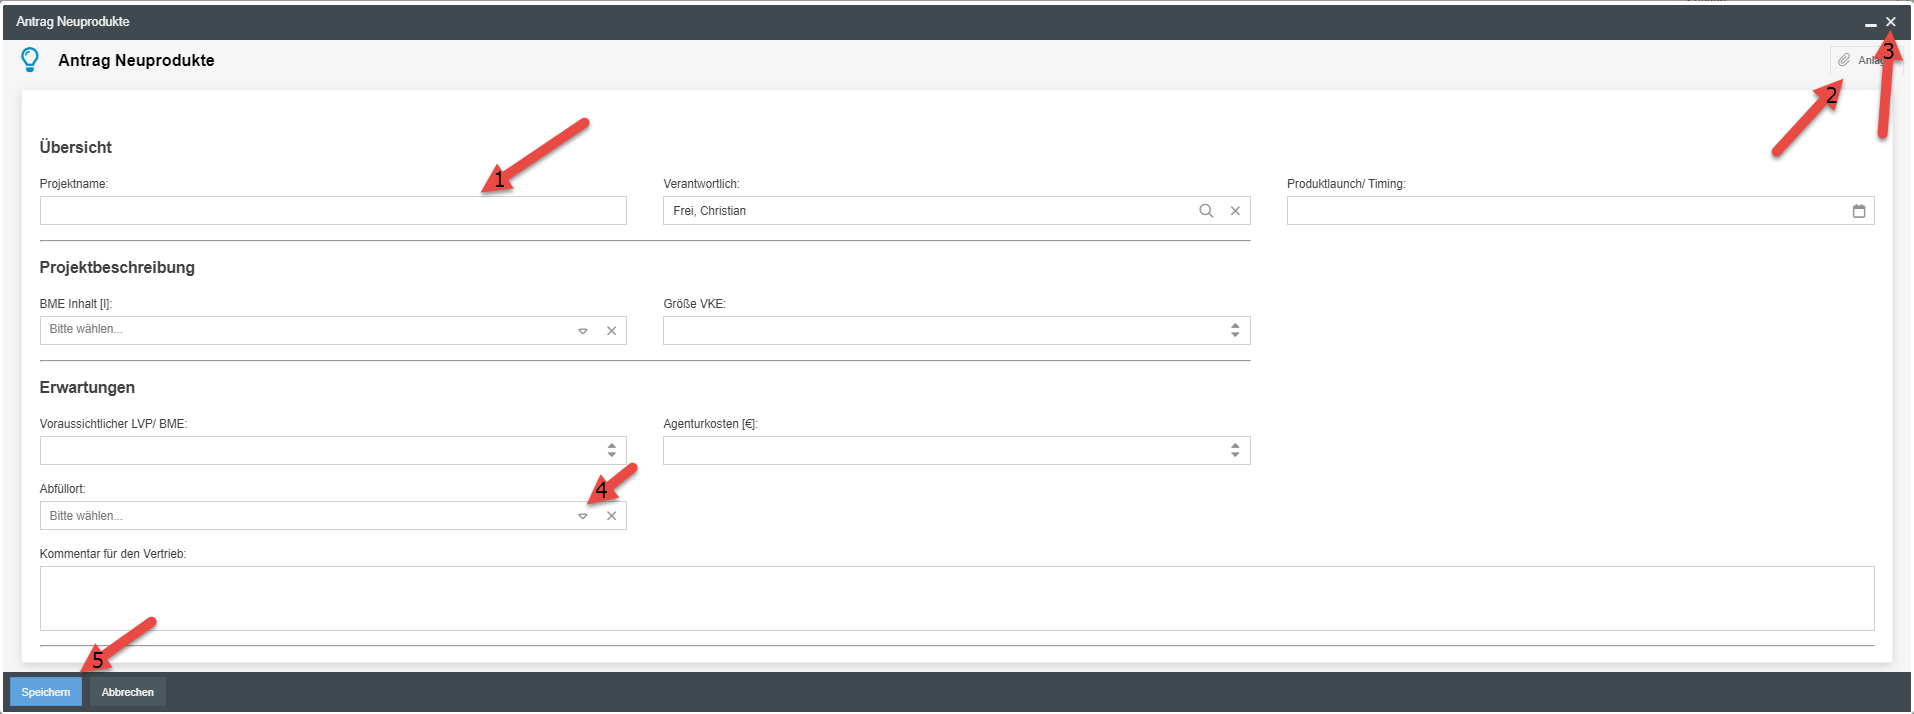Clear the Verantwortlich field with X icon

click(1235, 211)
